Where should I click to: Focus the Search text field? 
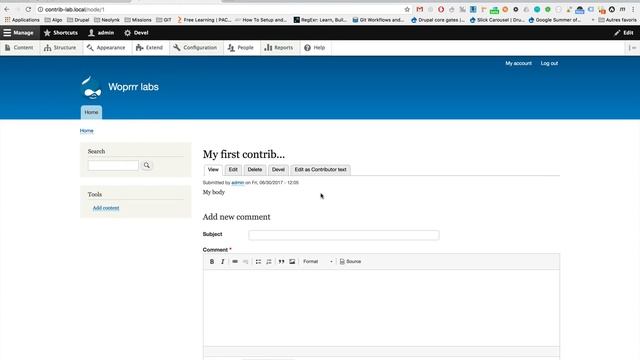113,165
